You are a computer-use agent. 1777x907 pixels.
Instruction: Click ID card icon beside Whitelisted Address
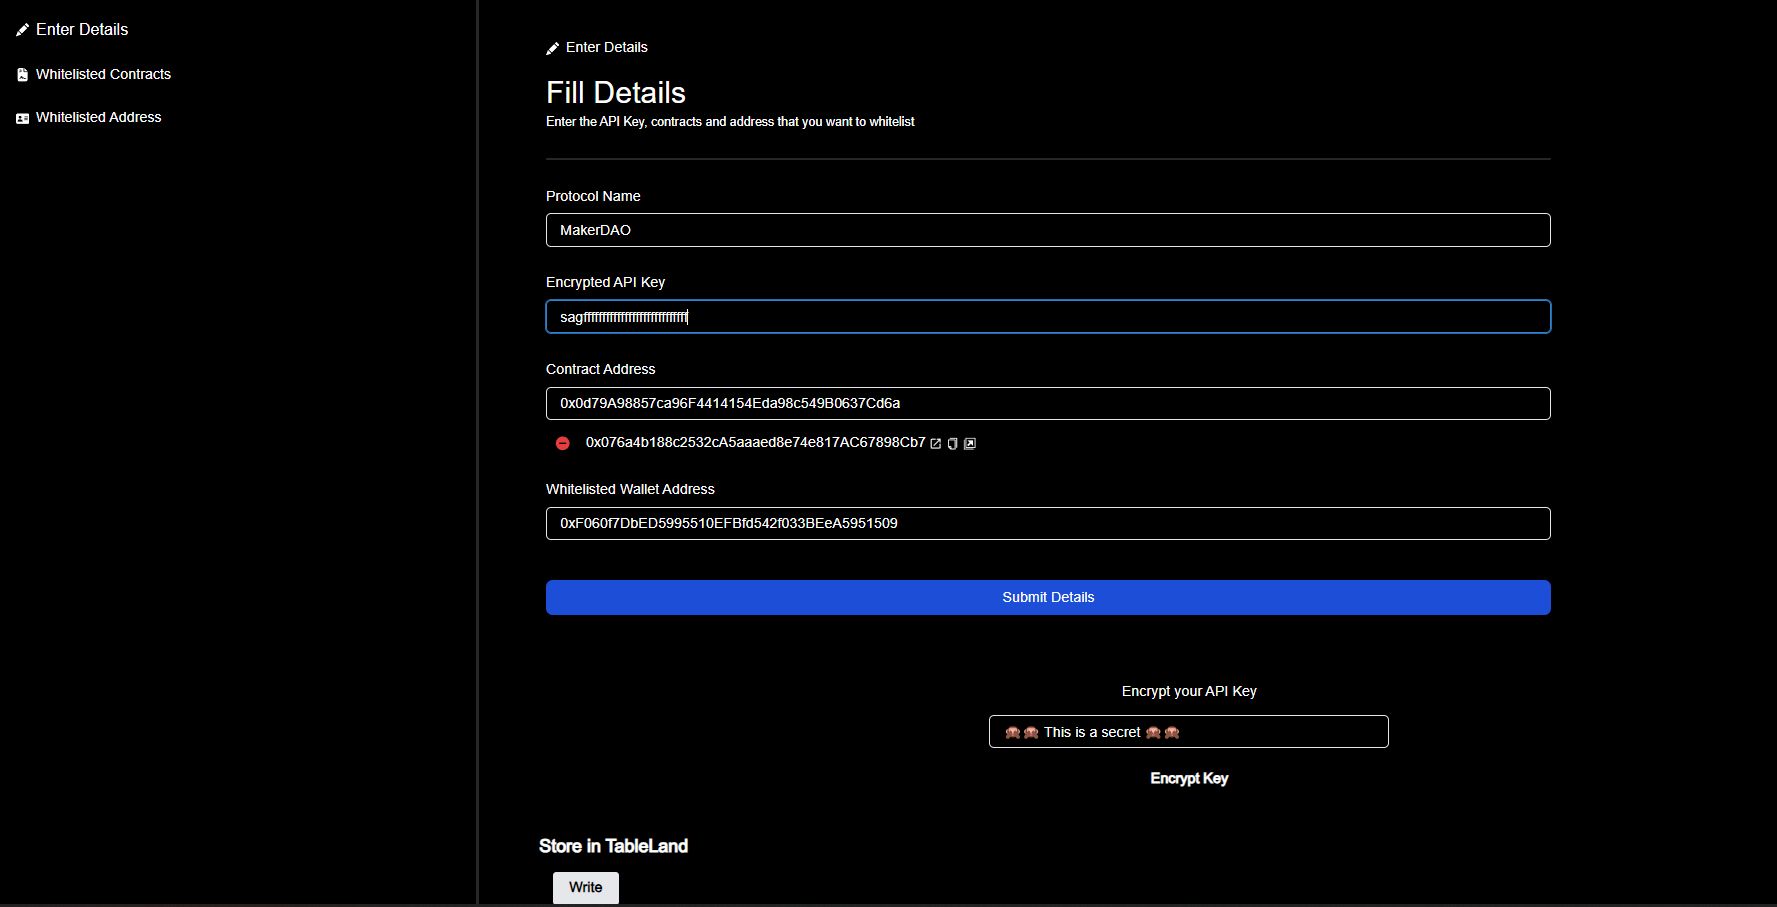click(22, 118)
